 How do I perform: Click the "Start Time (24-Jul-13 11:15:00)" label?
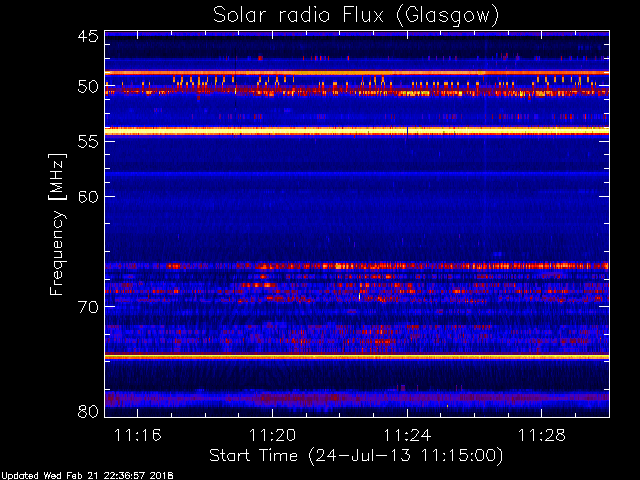(356, 456)
